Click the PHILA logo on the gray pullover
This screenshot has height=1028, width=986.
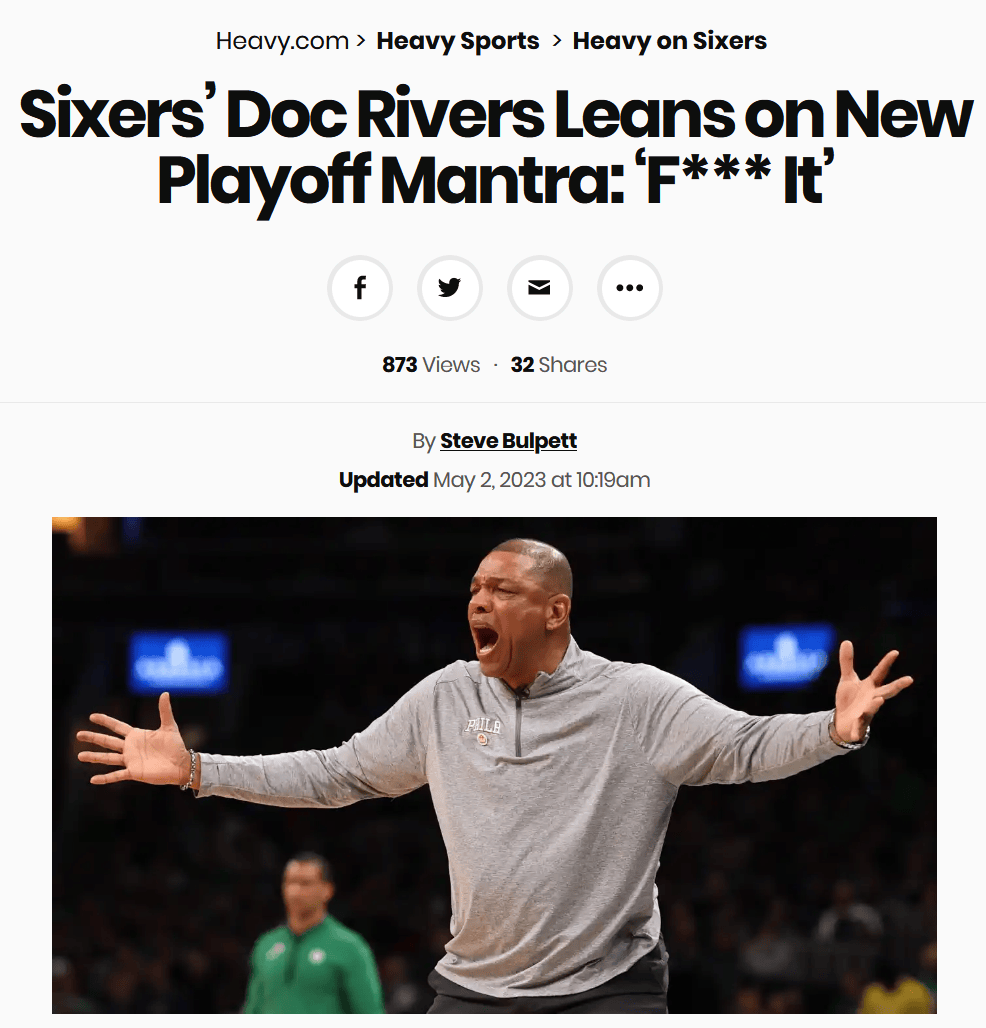pyautogui.click(x=484, y=729)
